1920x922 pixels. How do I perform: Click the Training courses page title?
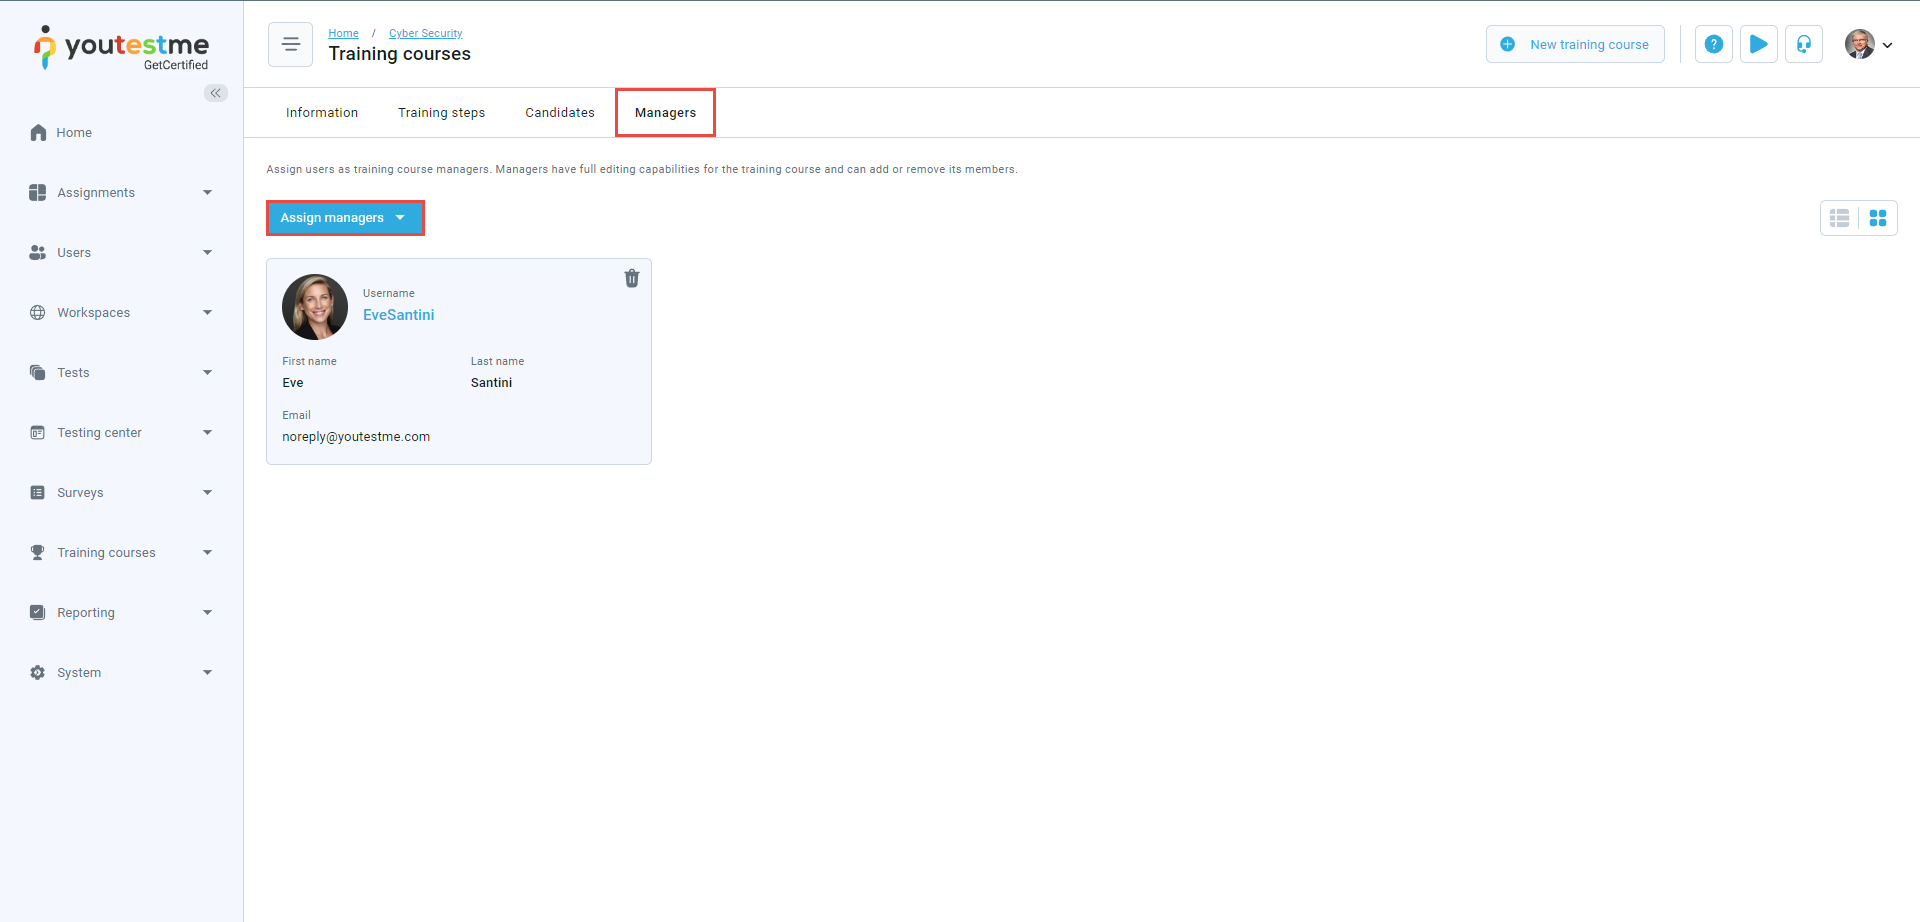400,54
